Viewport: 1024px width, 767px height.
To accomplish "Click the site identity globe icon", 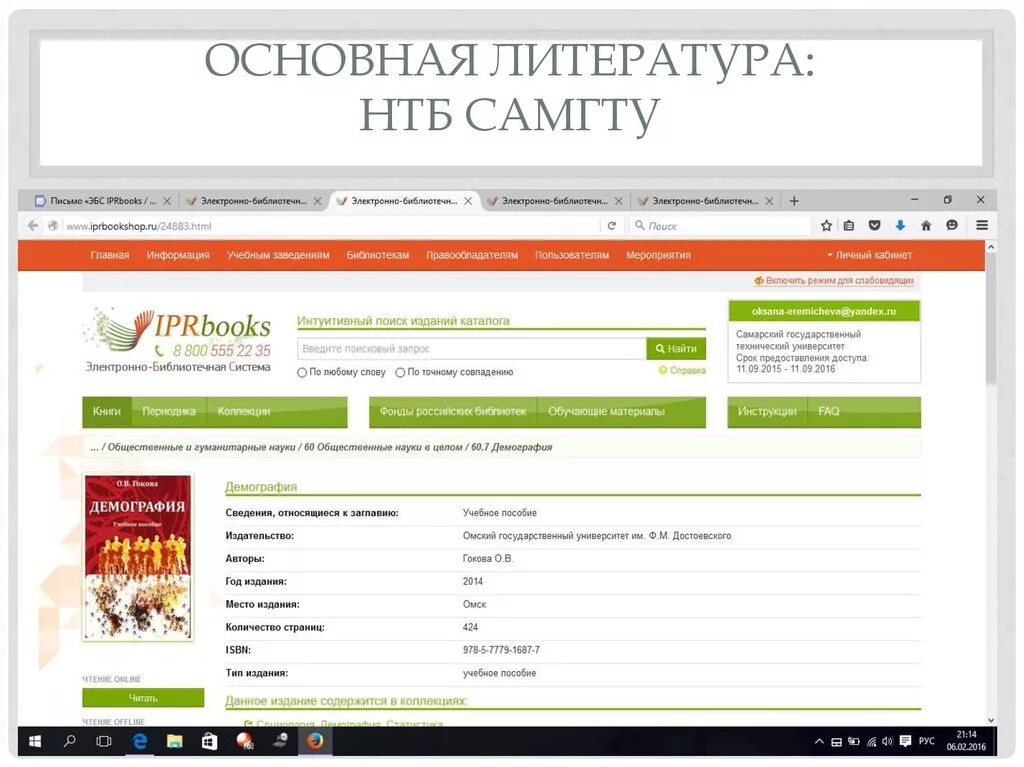I will [53, 225].
